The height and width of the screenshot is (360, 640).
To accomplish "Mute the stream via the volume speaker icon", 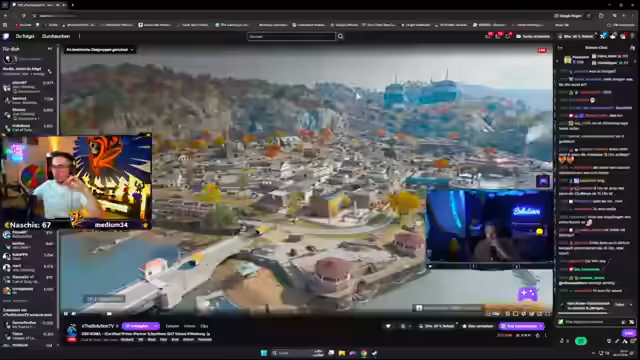I will click(x=74, y=313).
